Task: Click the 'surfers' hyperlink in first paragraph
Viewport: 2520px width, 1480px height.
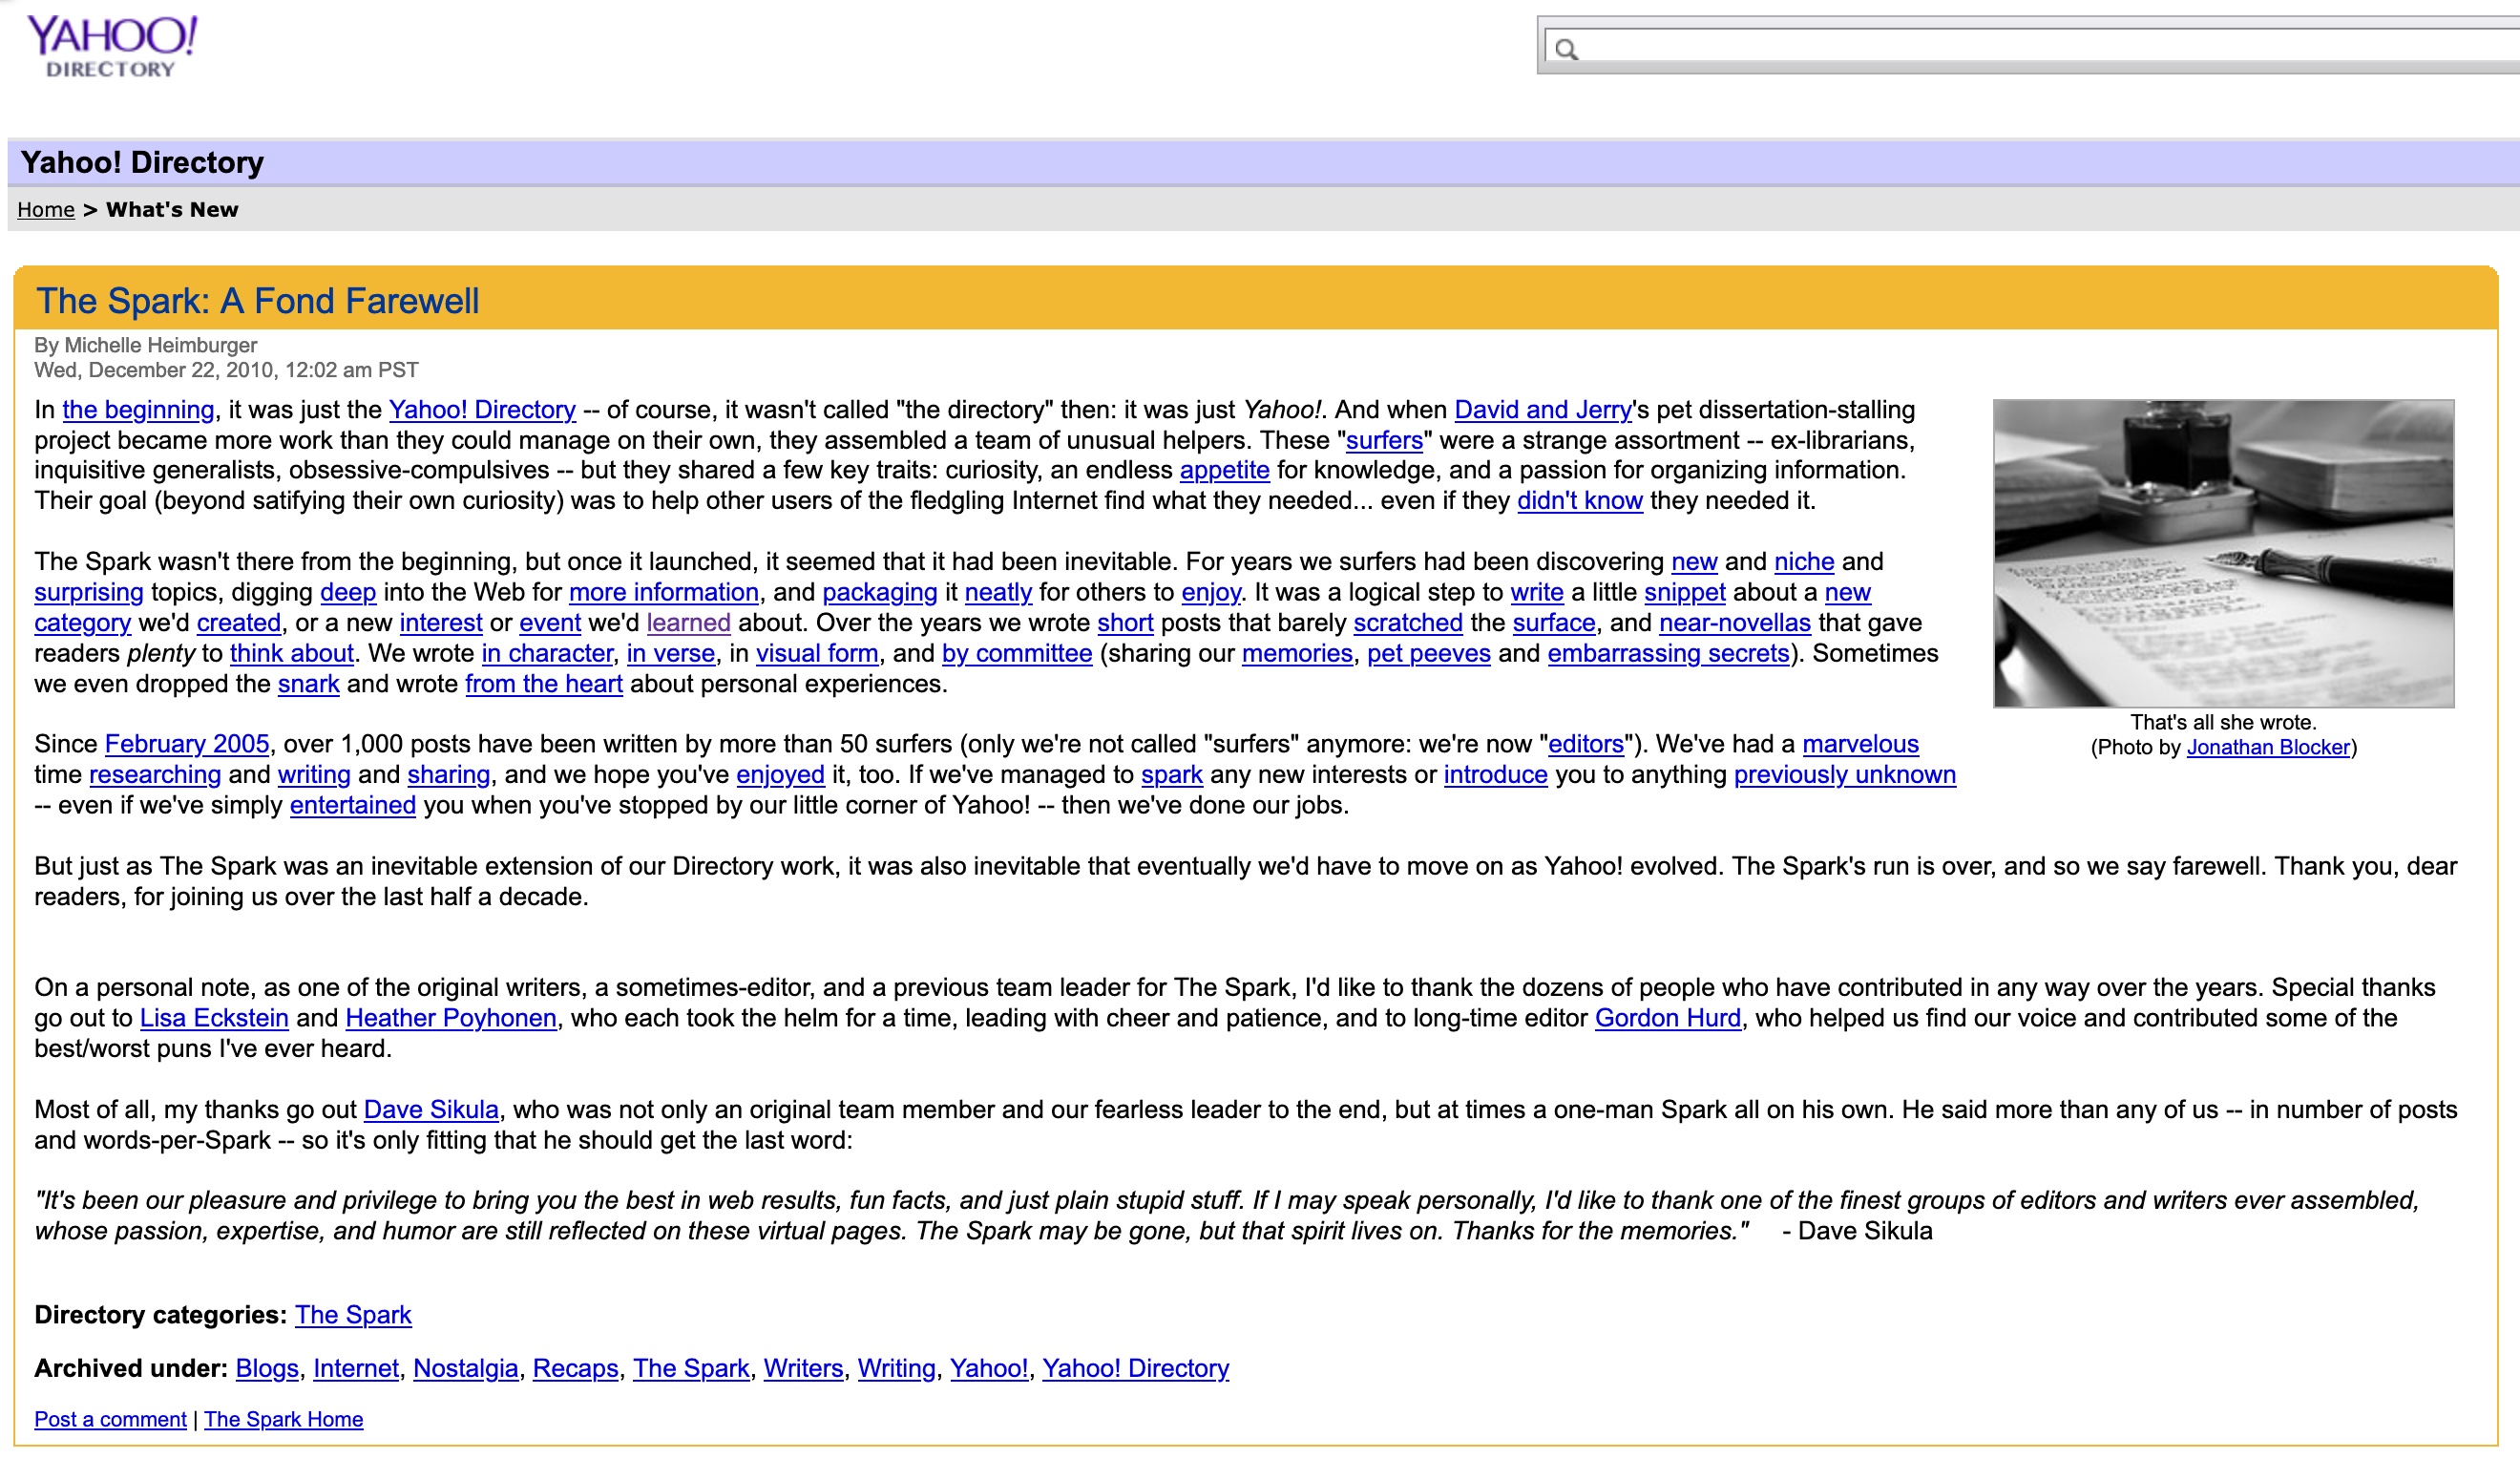Action: (x=1384, y=441)
